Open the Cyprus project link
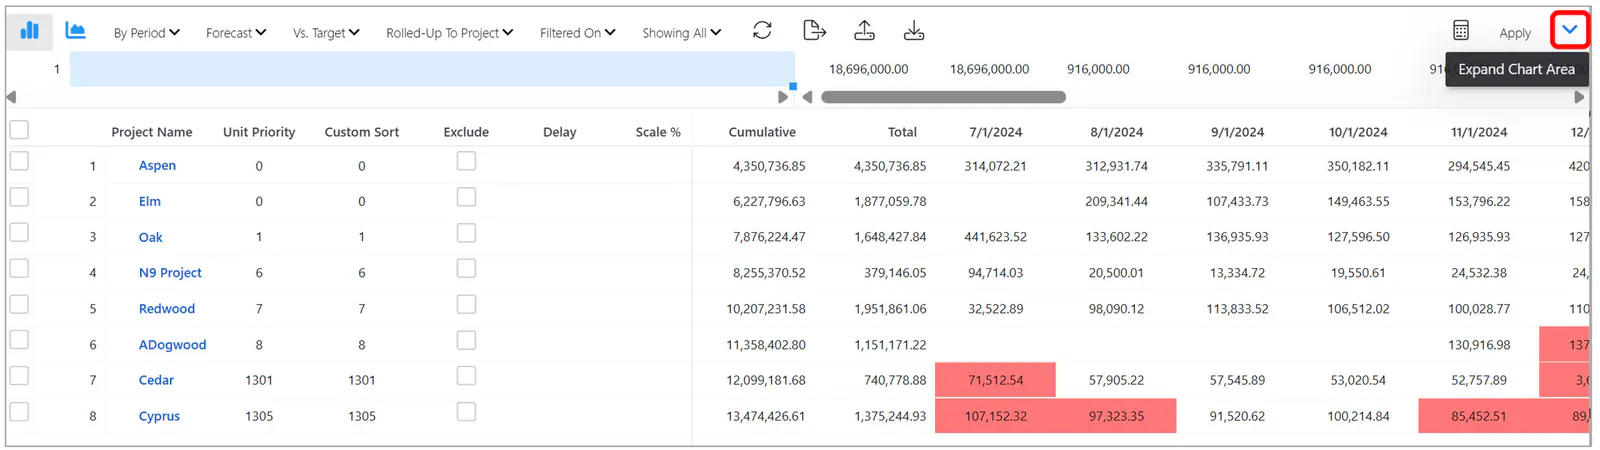Image resolution: width=1600 pixels, height=450 pixels. tap(159, 416)
